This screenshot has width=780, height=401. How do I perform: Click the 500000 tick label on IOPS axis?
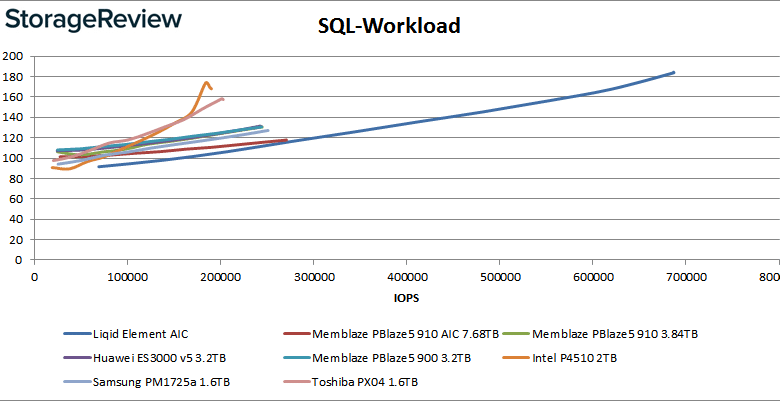pyautogui.click(x=499, y=277)
